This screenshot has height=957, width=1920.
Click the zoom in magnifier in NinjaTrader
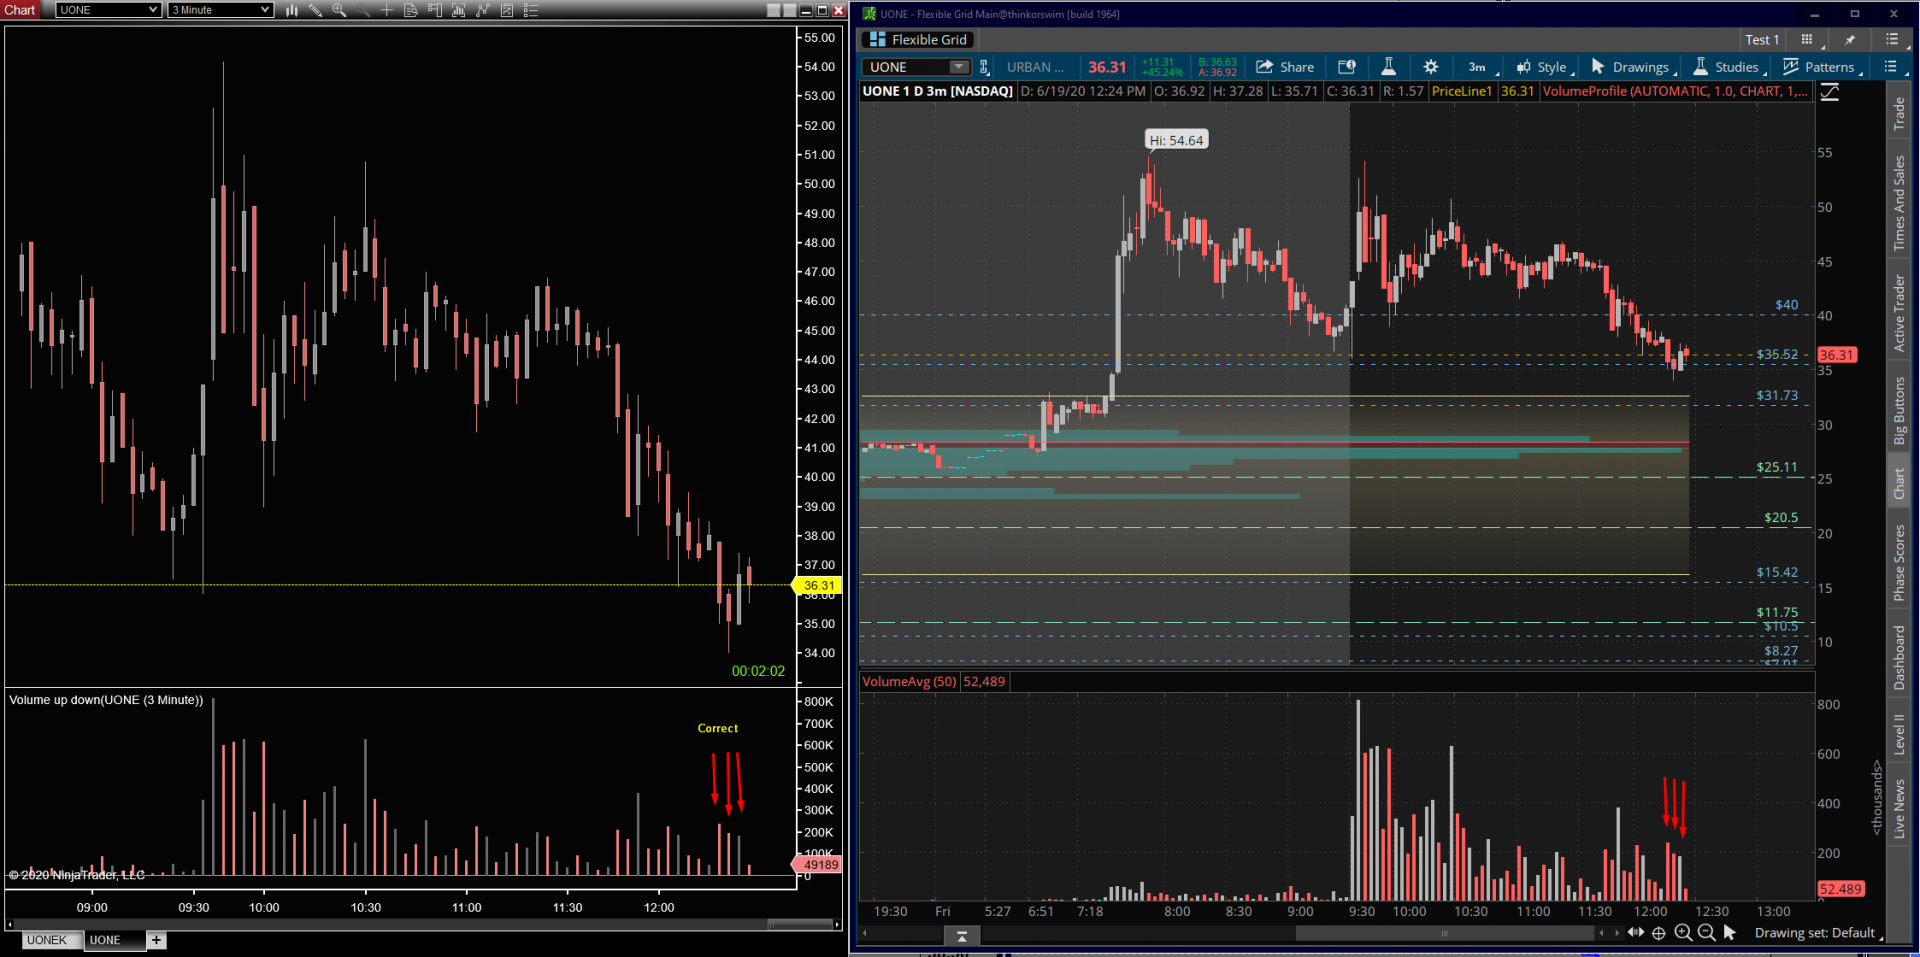click(339, 10)
